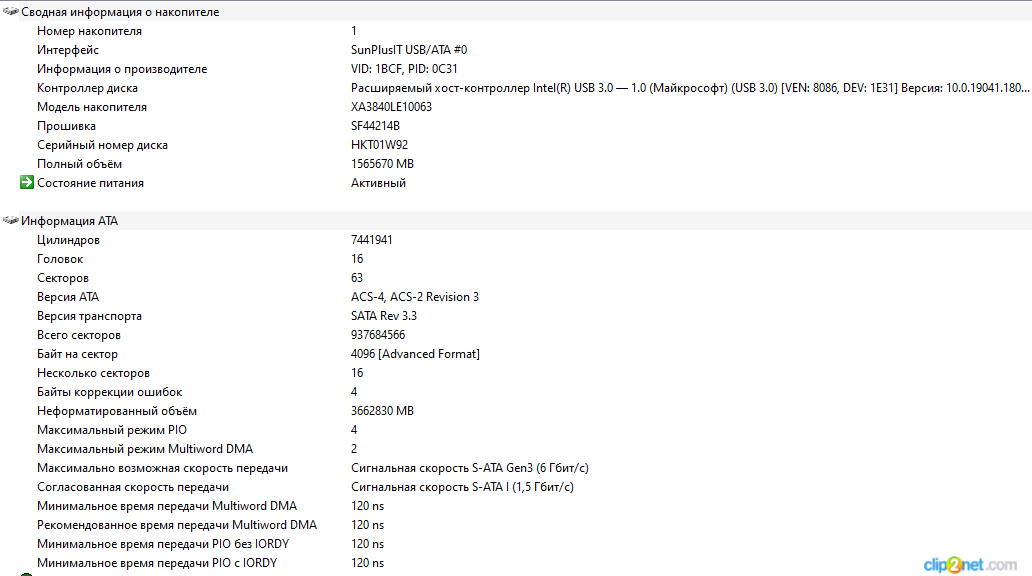This screenshot has height=576, width=1032.
Task: Select Максимально возможная скорость передачи label
Action: point(163,468)
